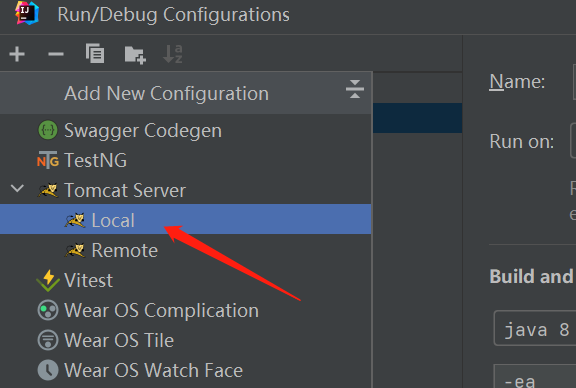Image resolution: width=576 pixels, height=388 pixels.
Task: Click the Vitest lightning bolt icon
Action: [x=48, y=280]
